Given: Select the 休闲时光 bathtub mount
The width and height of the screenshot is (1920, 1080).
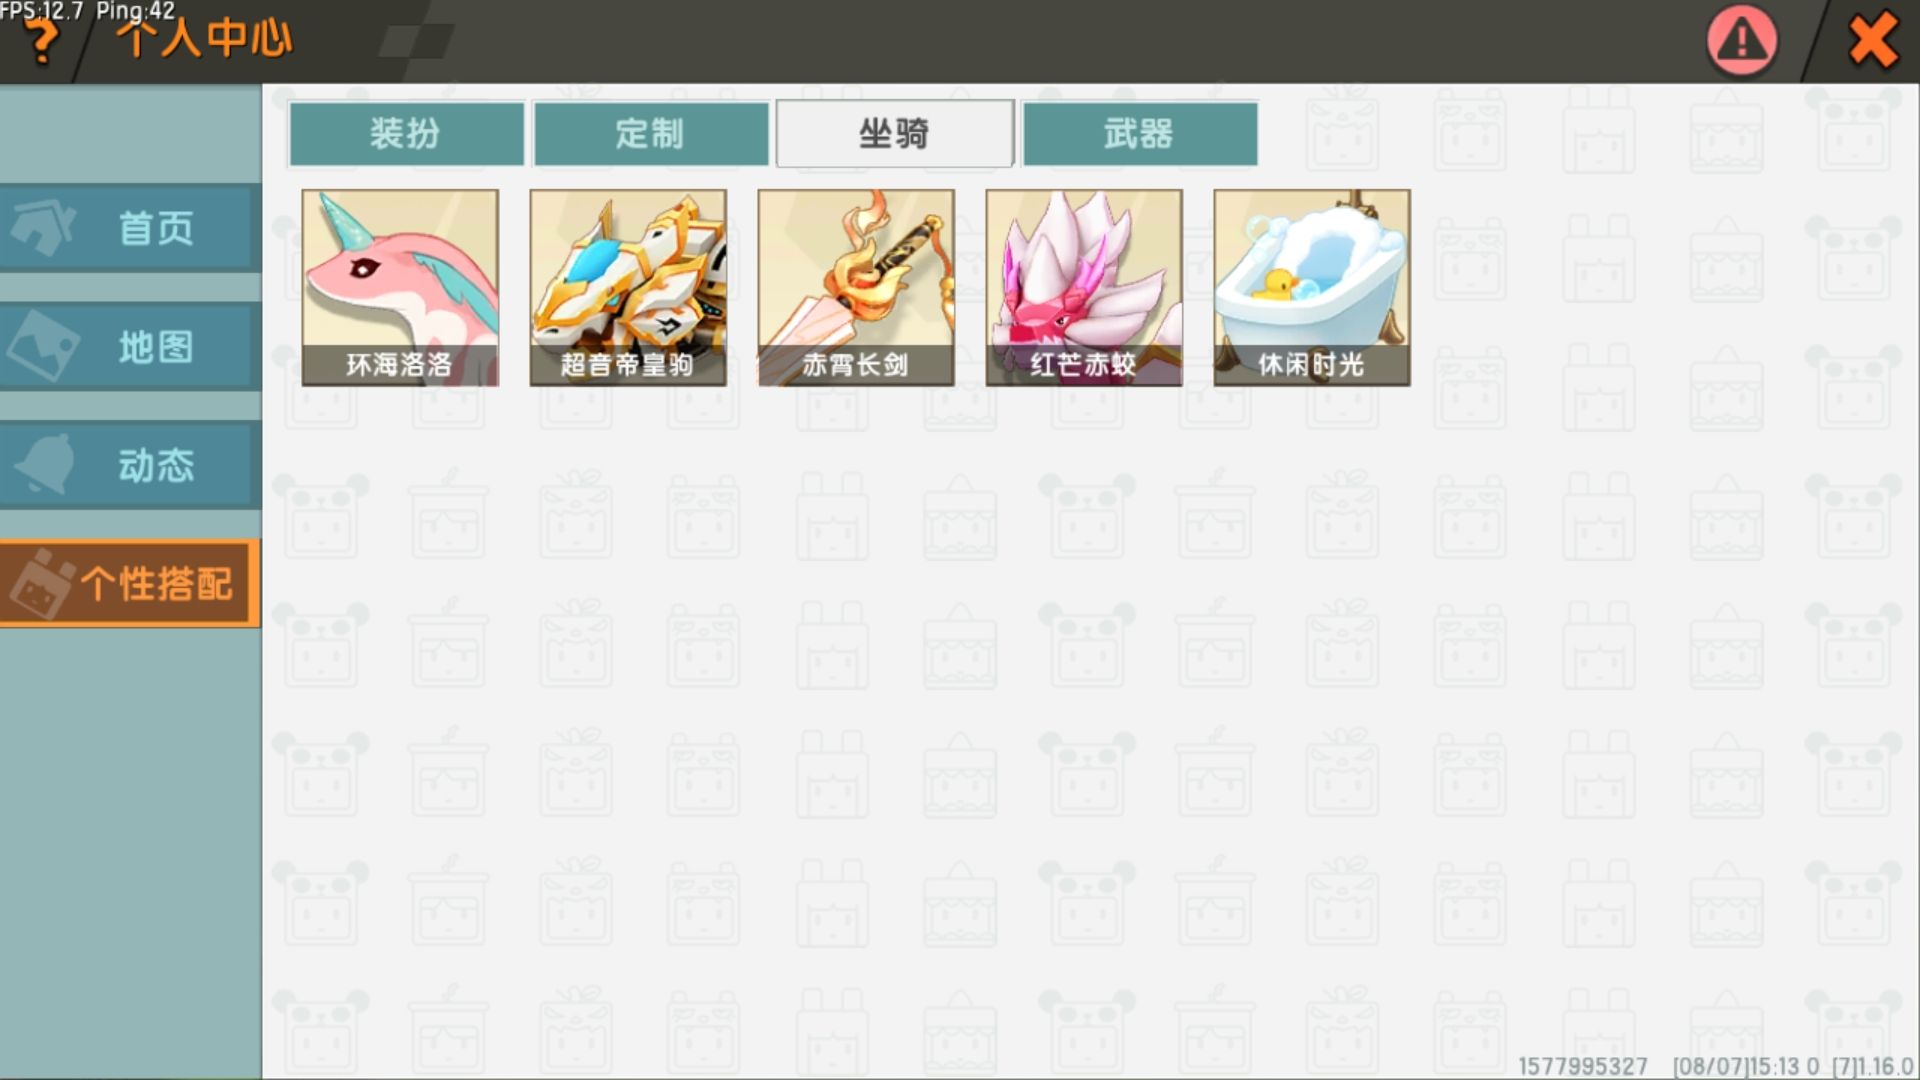Looking at the screenshot, I should tap(1312, 288).
